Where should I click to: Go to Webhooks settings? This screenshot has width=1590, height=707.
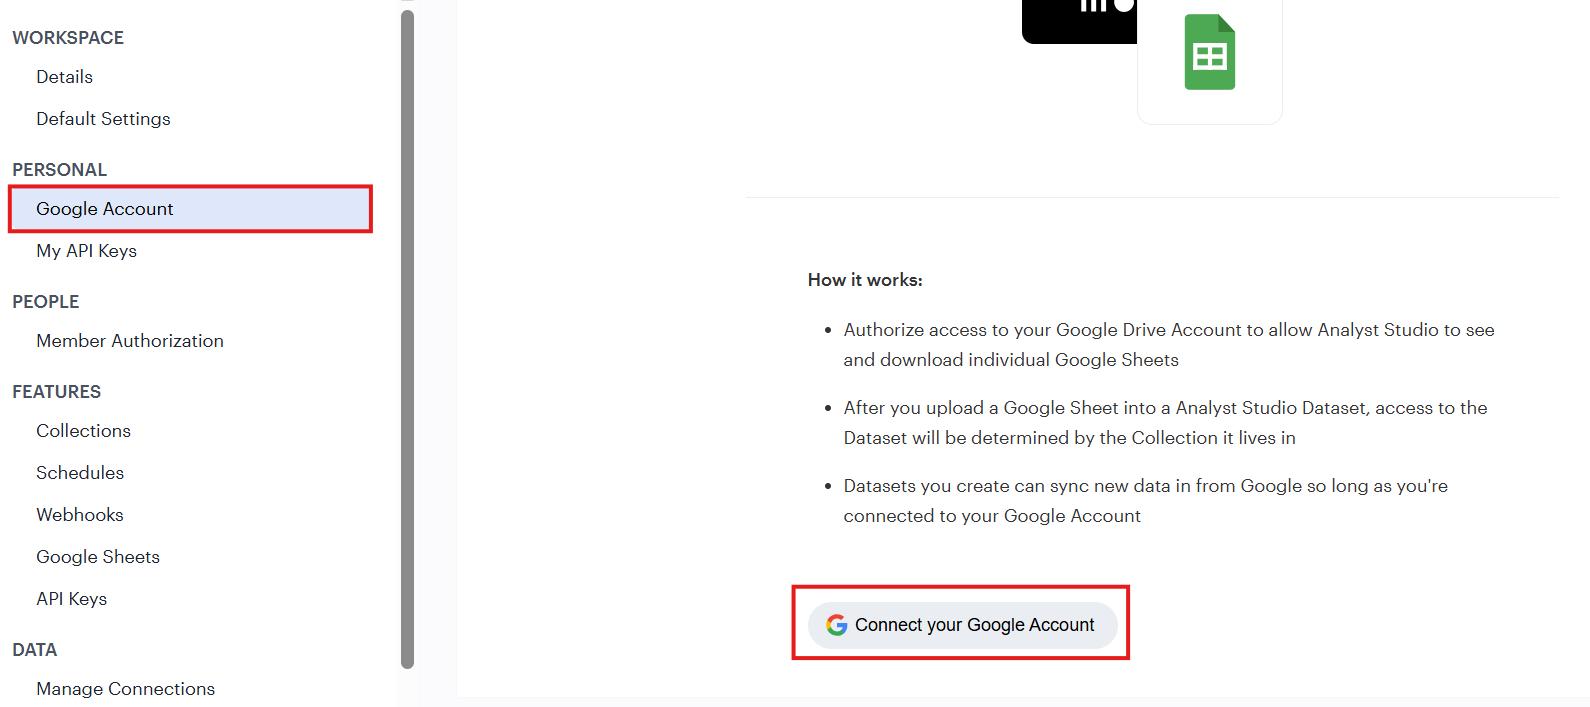click(x=80, y=515)
